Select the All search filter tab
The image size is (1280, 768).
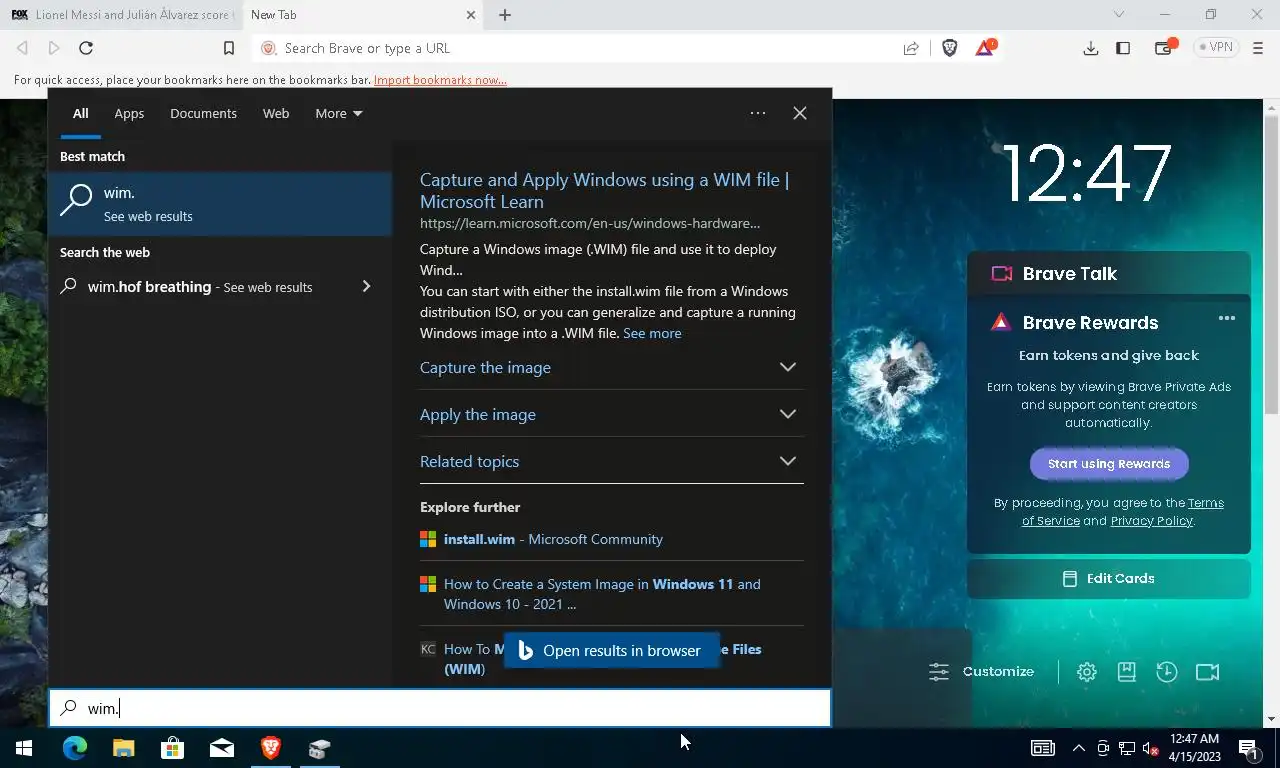point(80,113)
